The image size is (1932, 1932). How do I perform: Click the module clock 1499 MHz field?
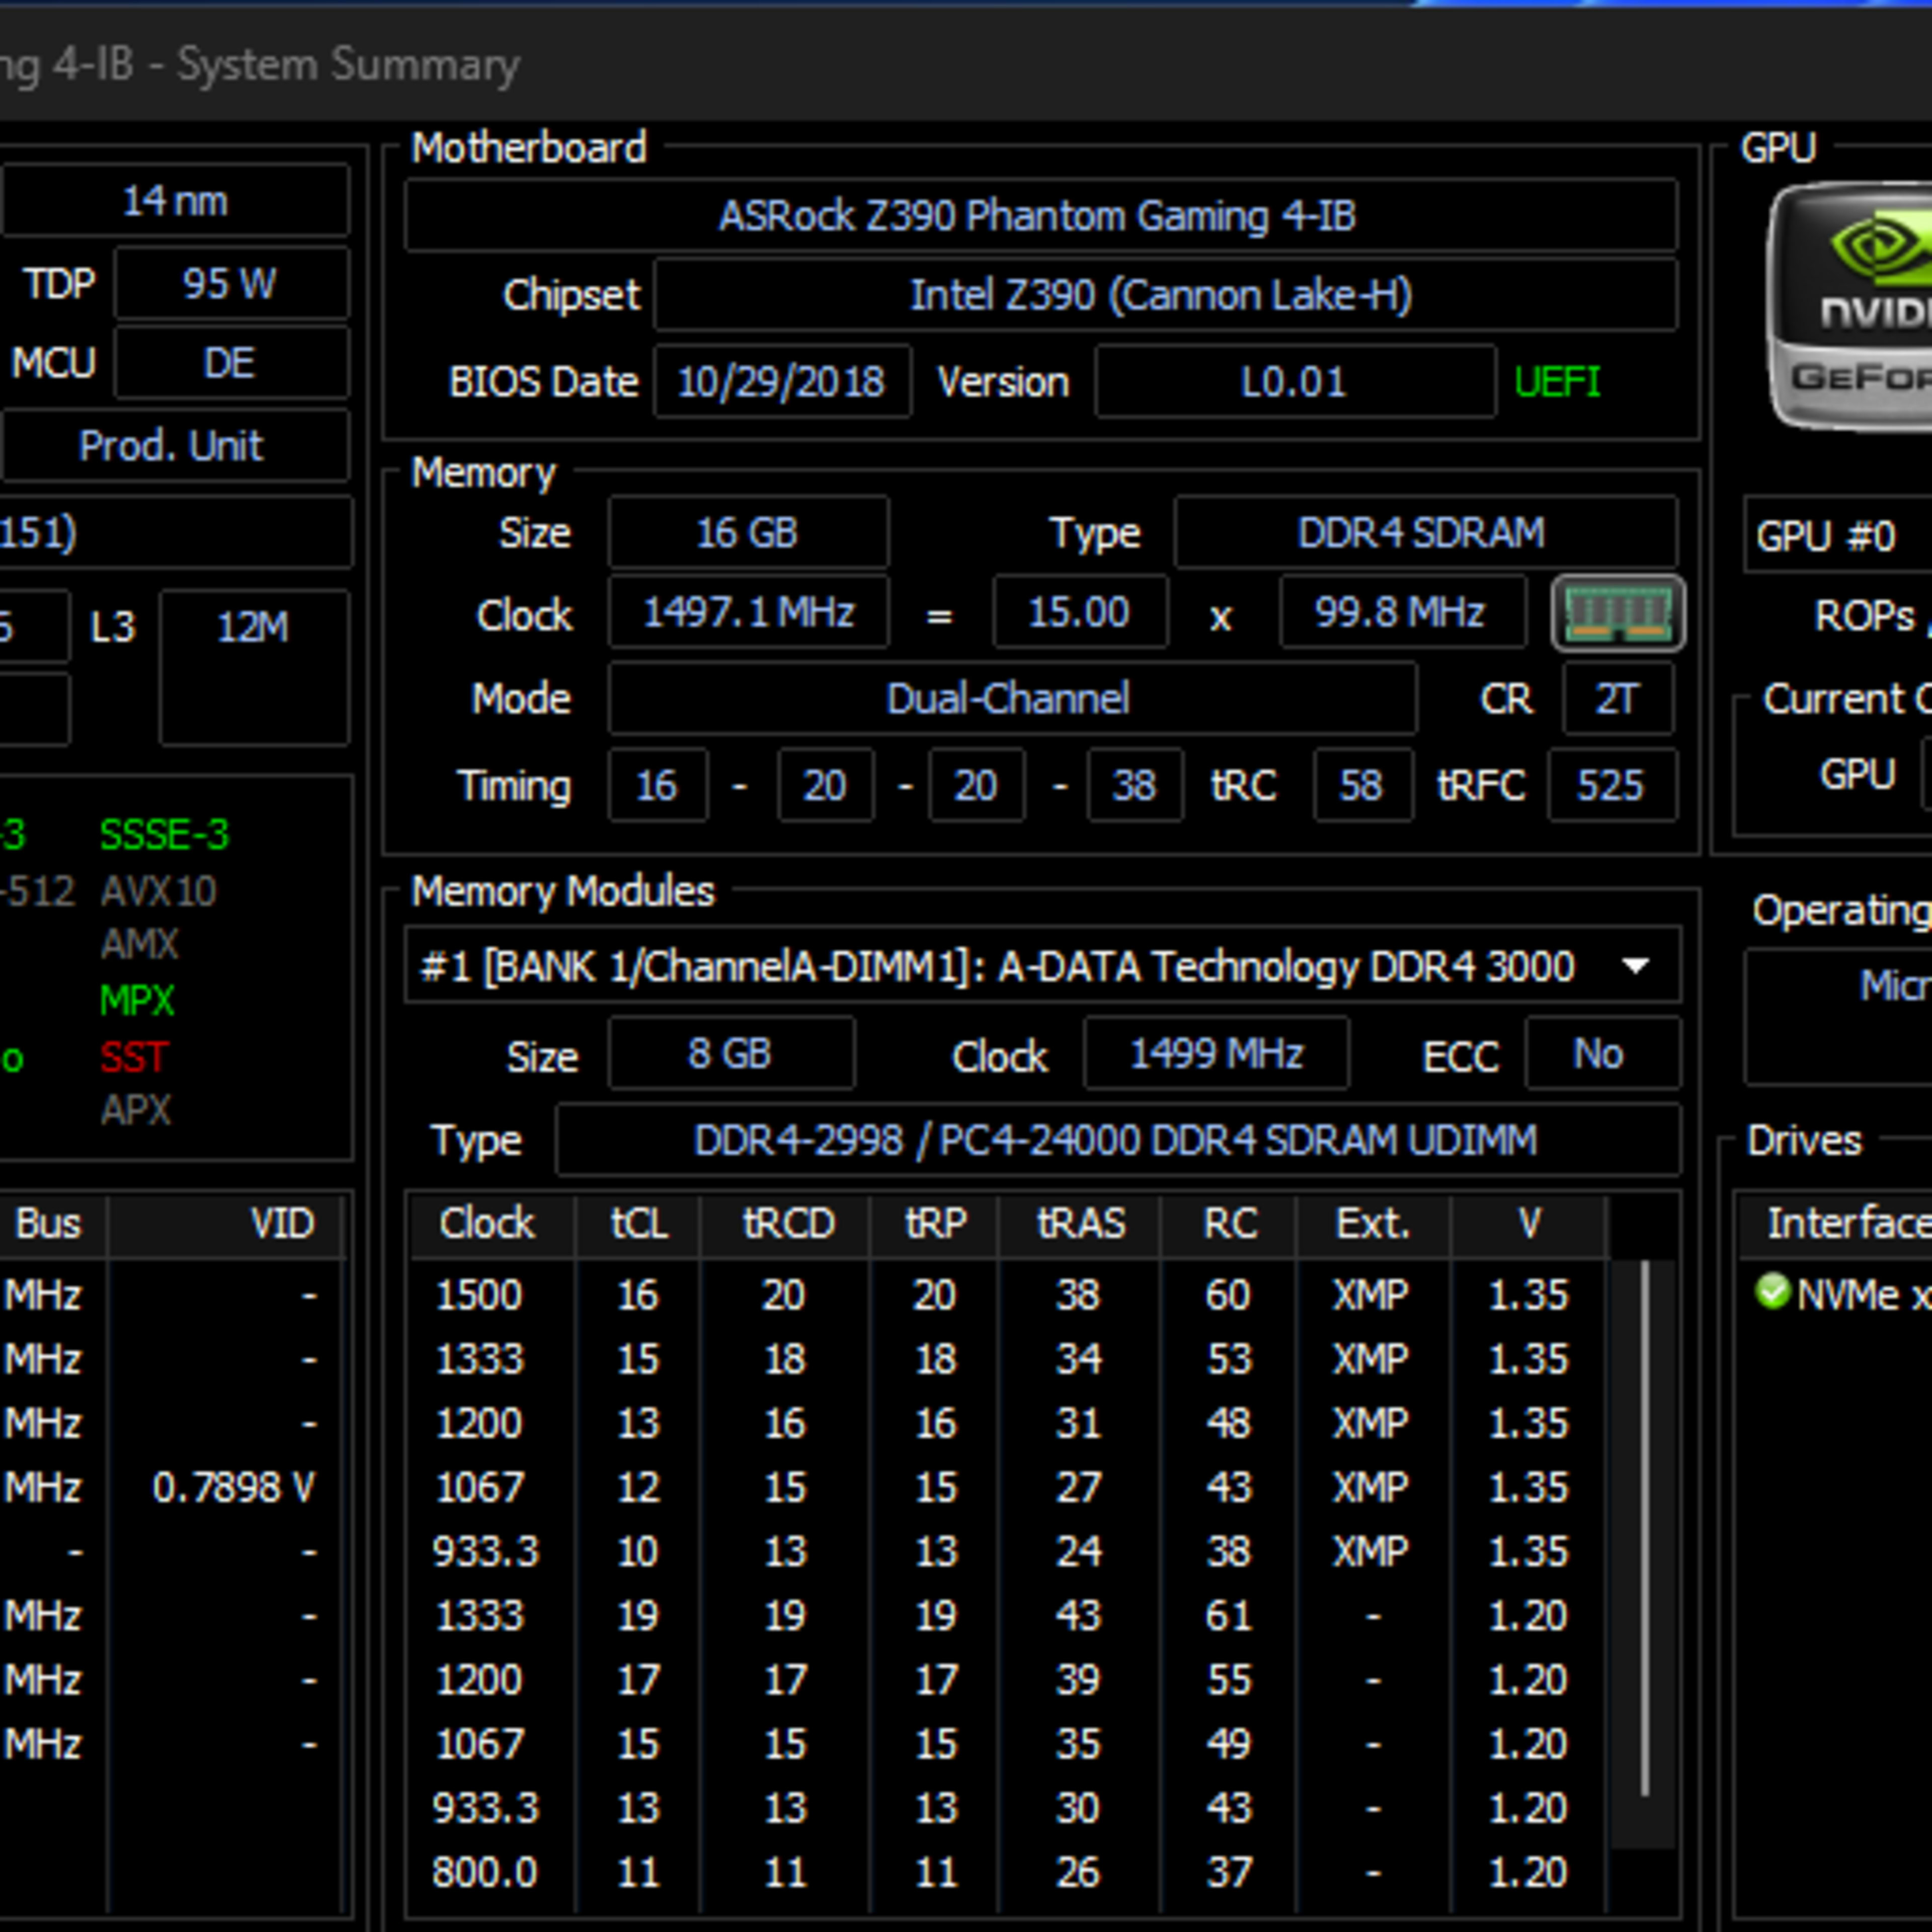click(1216, 1054)
